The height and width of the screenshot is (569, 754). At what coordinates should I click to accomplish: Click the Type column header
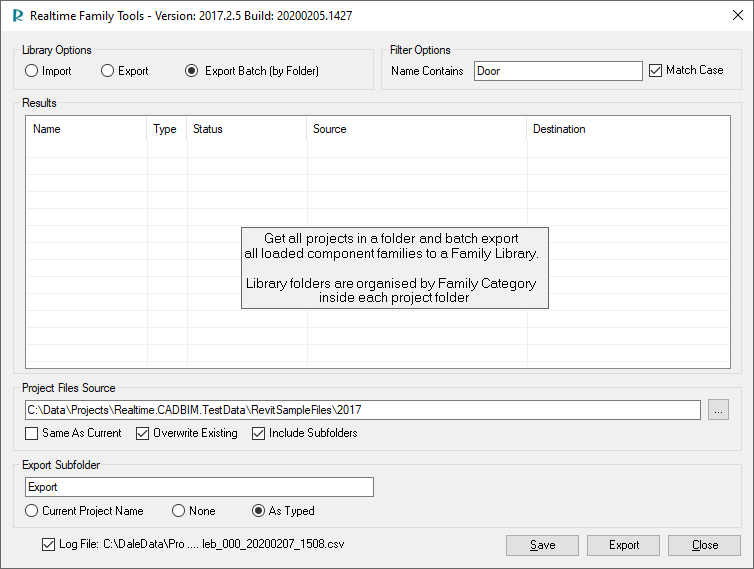click(167, 129)
